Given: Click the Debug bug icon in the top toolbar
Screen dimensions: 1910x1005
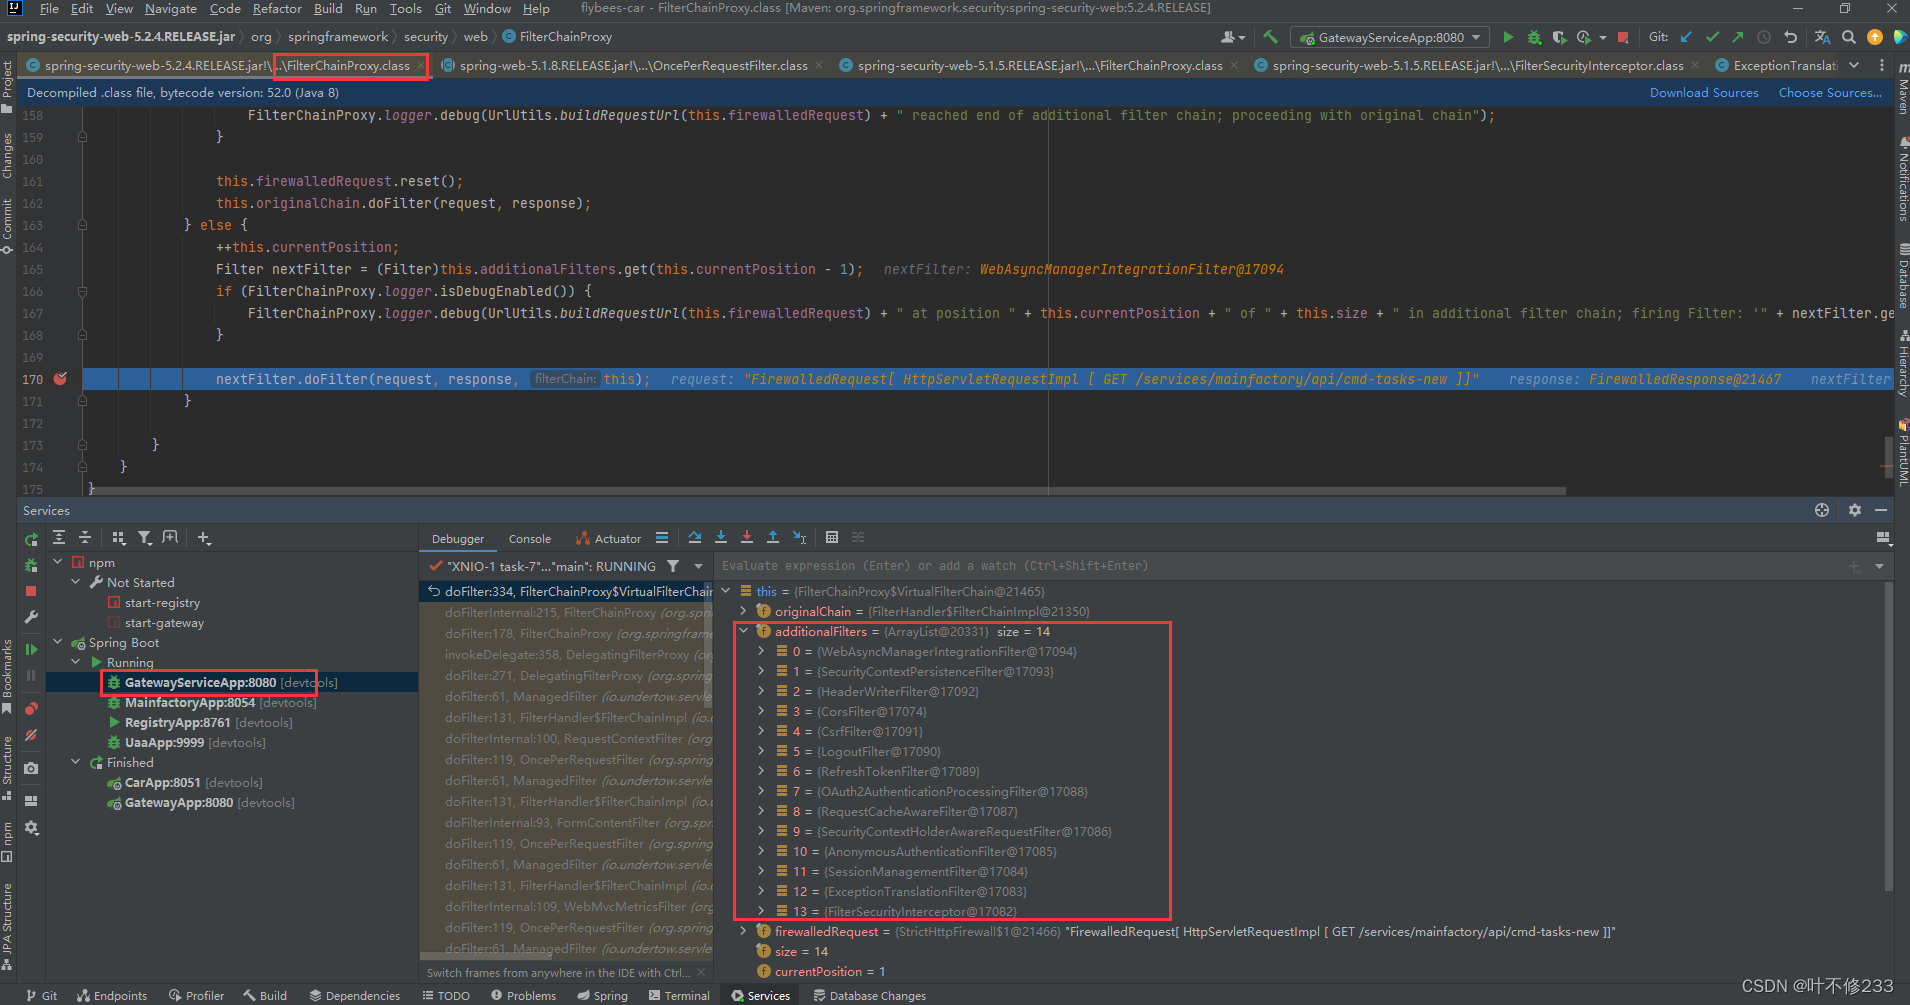Looking at the screenshot, I should click(x=1534, y=37).
